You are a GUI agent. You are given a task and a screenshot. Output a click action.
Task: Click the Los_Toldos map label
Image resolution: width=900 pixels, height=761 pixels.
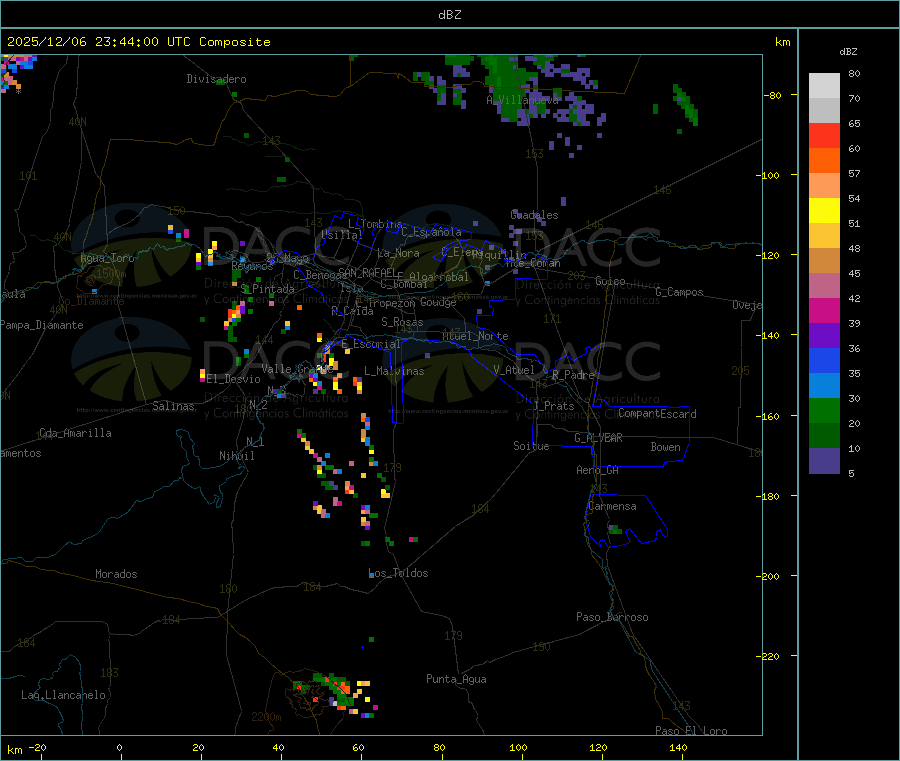point(398,573)
